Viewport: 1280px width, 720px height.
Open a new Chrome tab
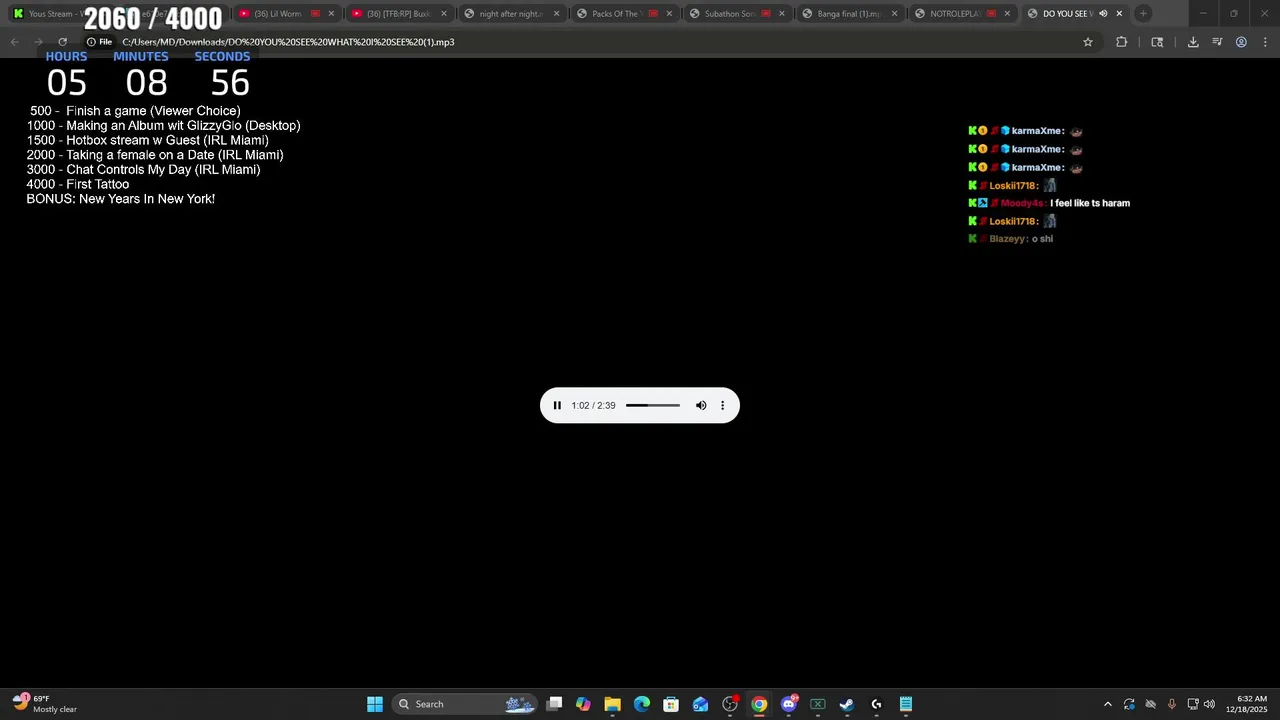(x=1143, y=14)
